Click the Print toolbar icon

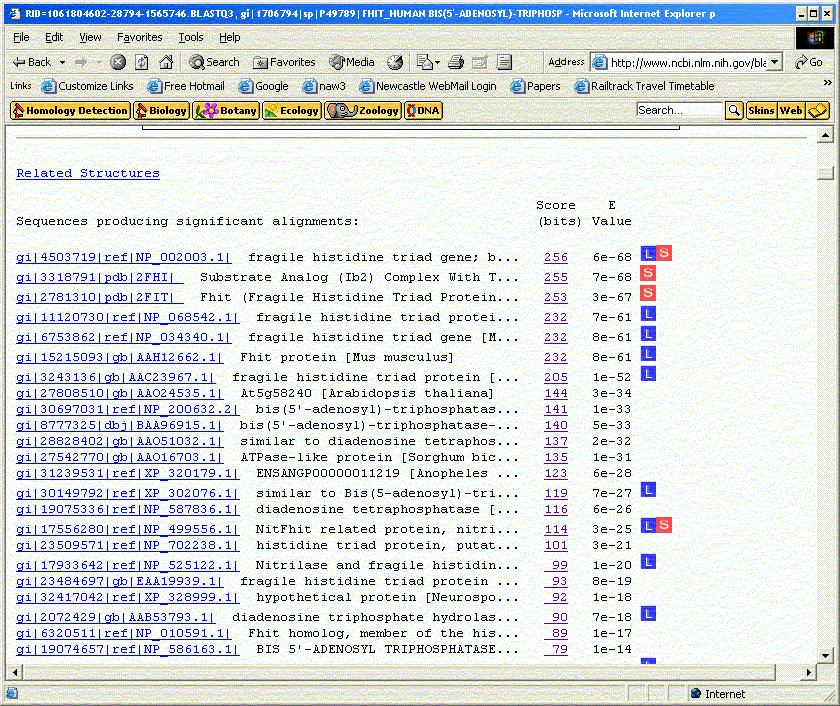[456, 62]
